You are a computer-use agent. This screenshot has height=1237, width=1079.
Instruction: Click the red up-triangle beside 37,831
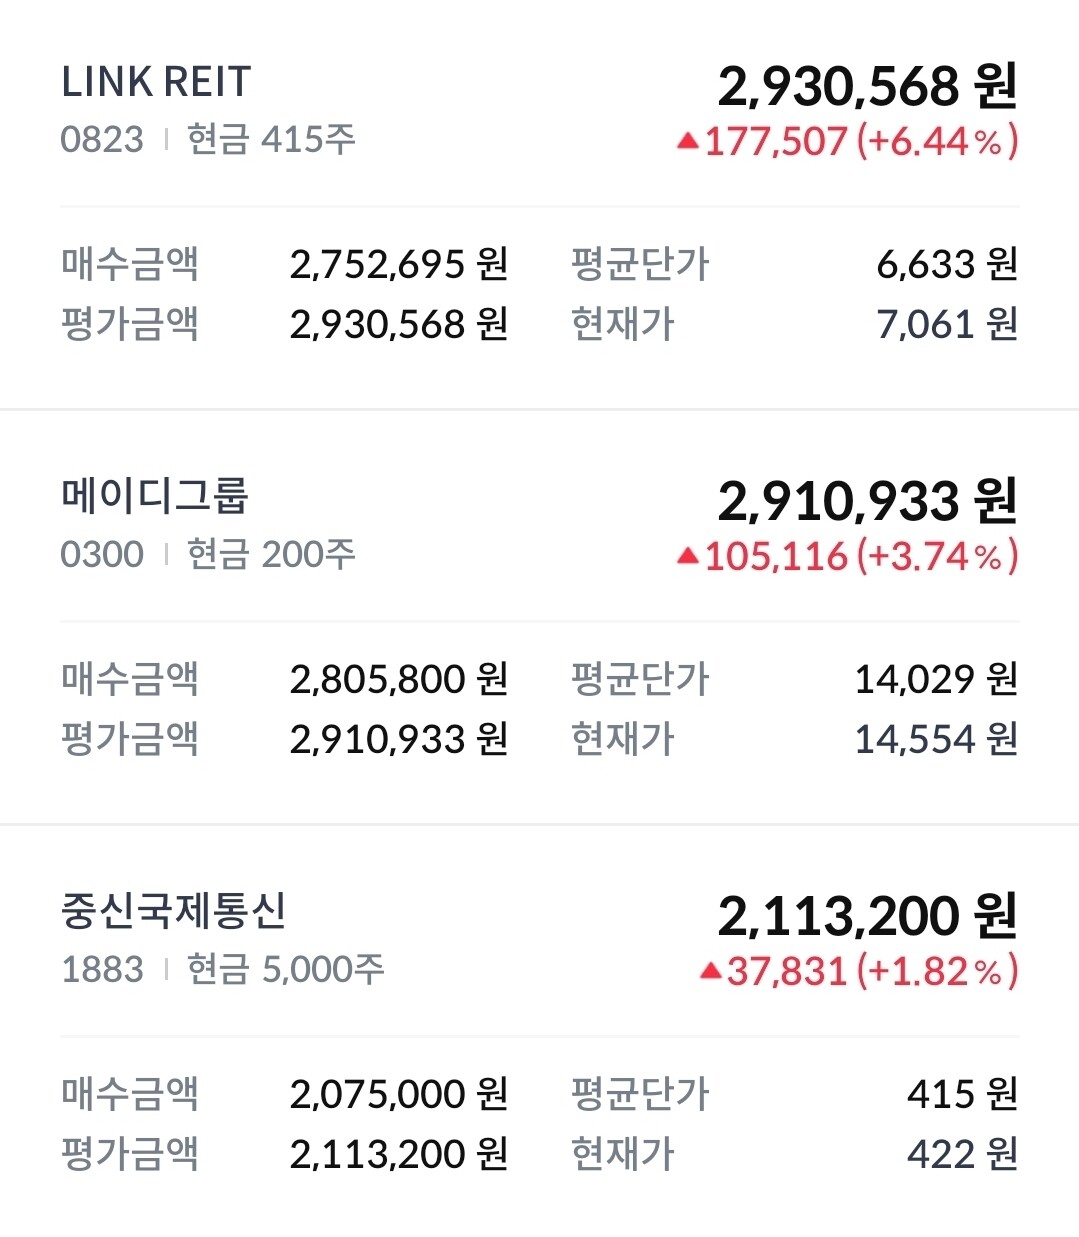(x=710, y=971)
